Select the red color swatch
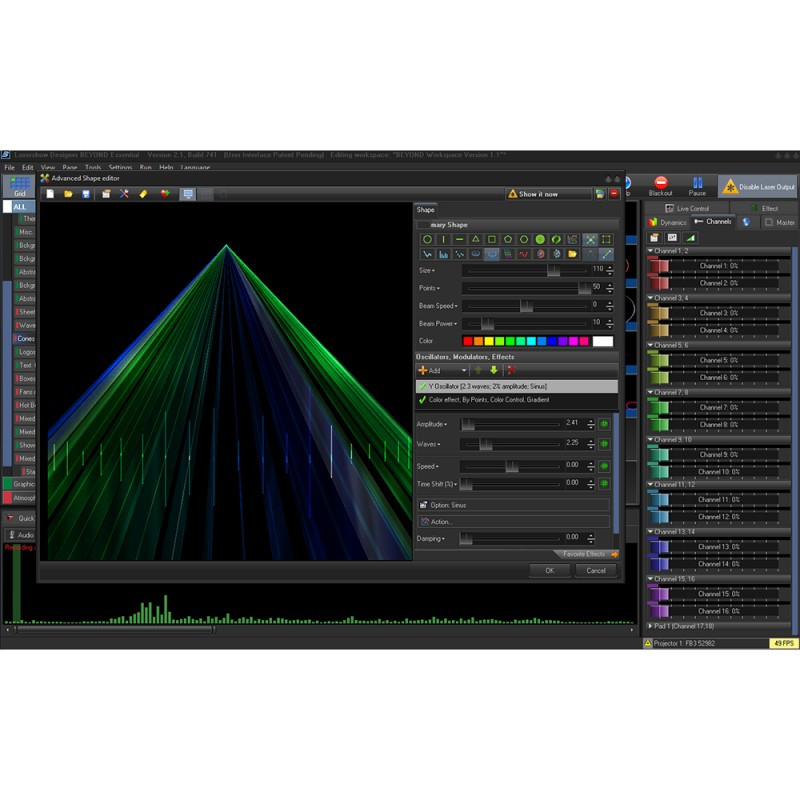The height and width of the screenshot is (800, 800). coord(467,341)
